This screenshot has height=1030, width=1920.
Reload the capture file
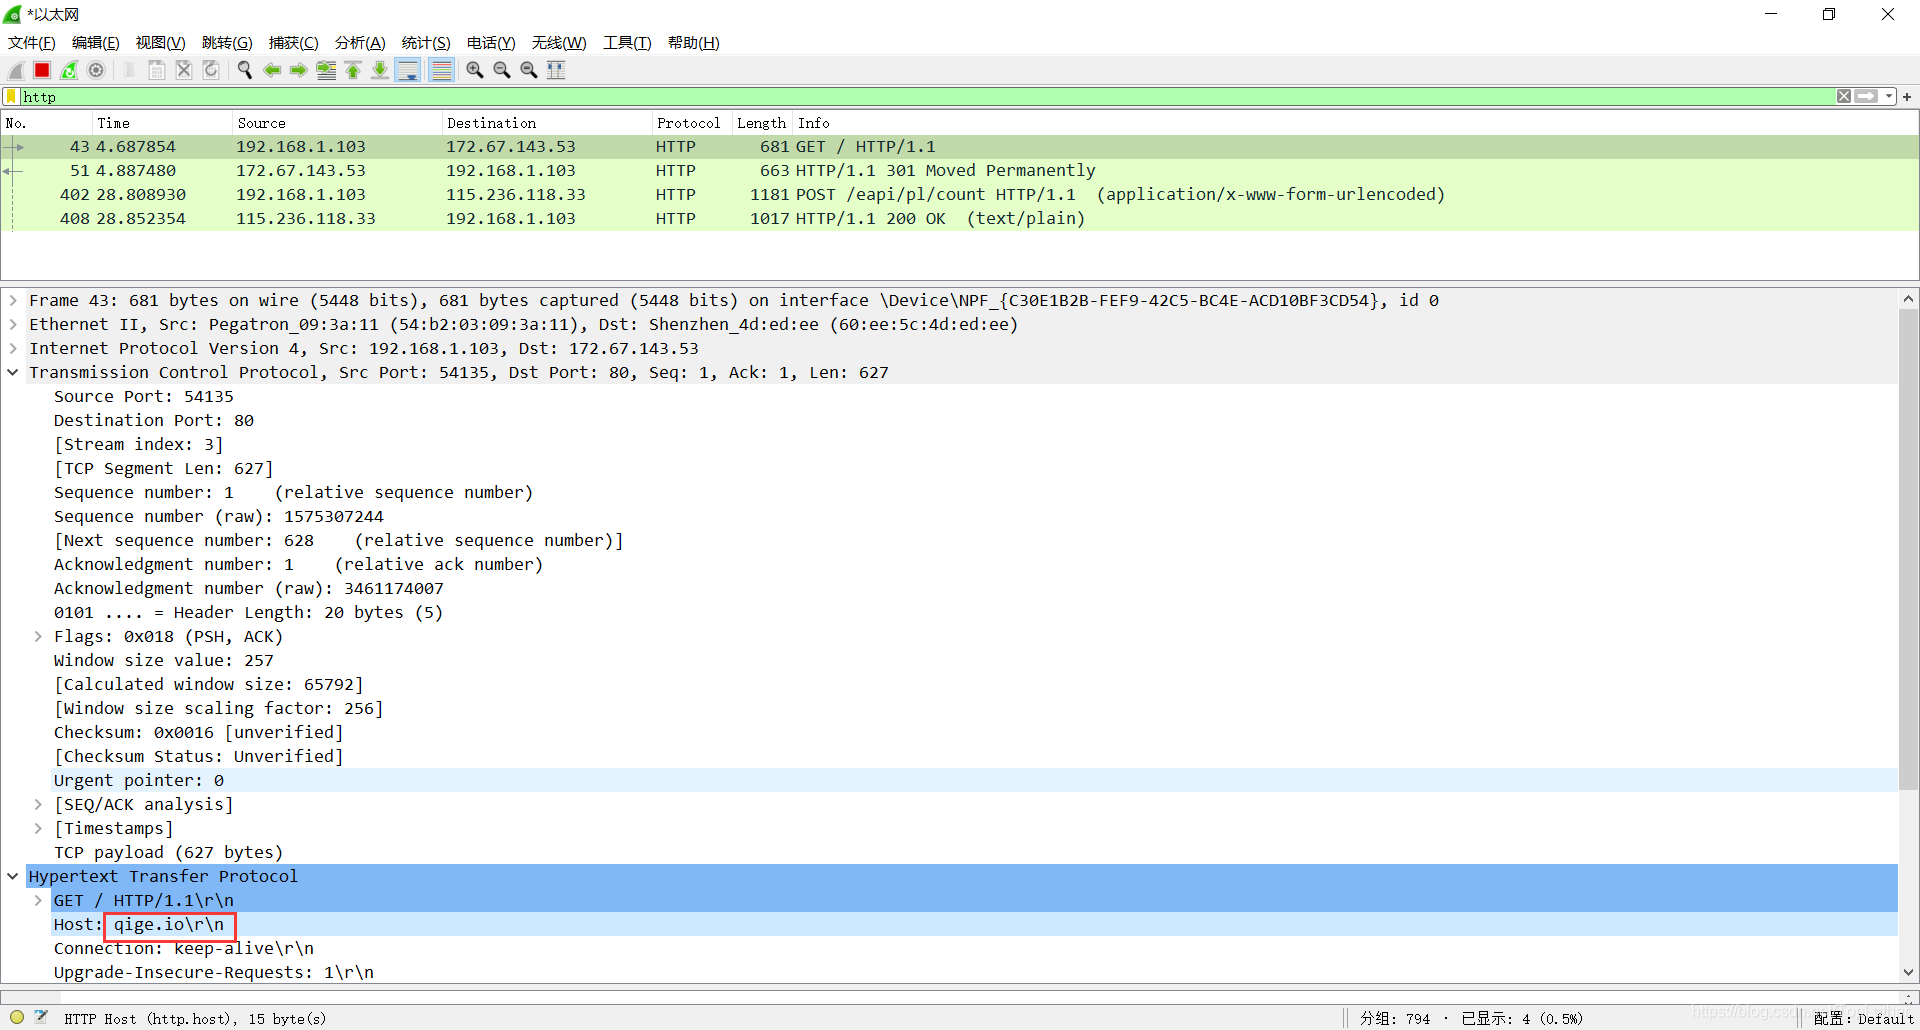(x=211, y=70)
